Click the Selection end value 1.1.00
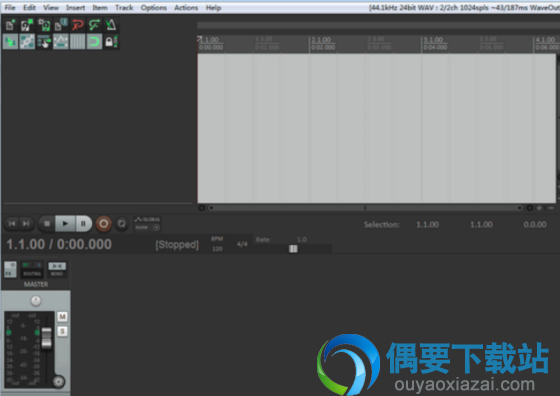Image resolution: width=560 pixels, height=396 pixels. coord(481,225)
